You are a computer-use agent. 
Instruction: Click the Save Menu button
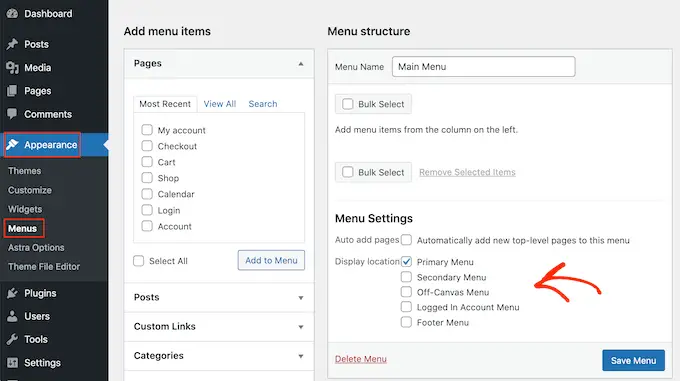[x=633, y=360]
